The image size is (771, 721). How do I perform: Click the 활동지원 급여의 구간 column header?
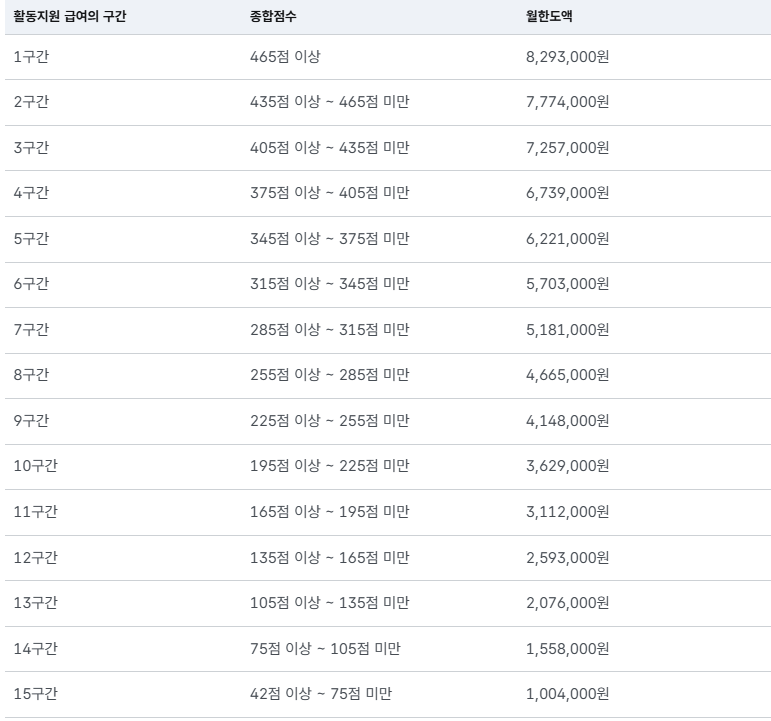click(70, 17)
